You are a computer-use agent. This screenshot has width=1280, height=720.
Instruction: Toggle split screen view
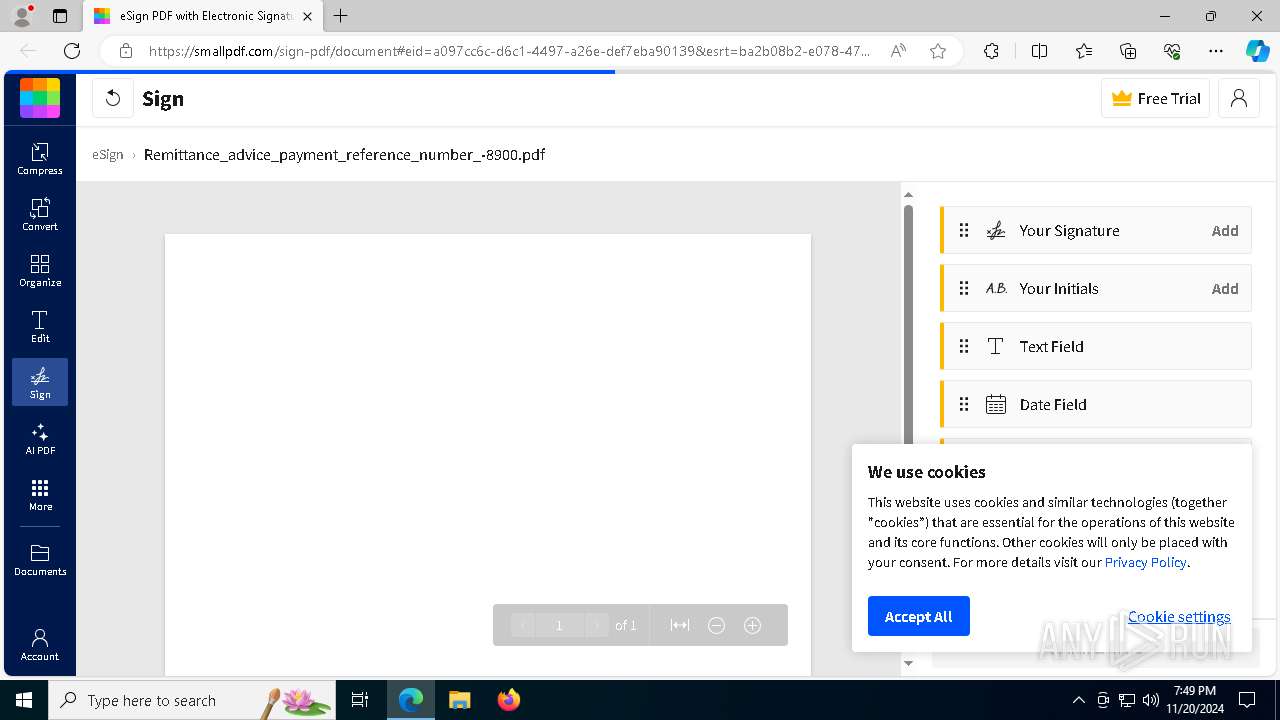click(x=1039, y=51)
